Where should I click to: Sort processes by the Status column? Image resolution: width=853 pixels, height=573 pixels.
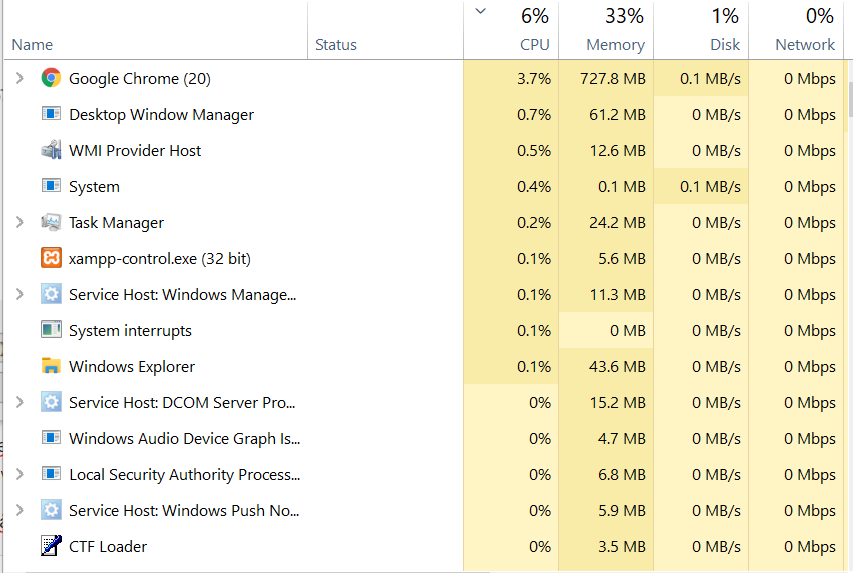click(336, 45)
